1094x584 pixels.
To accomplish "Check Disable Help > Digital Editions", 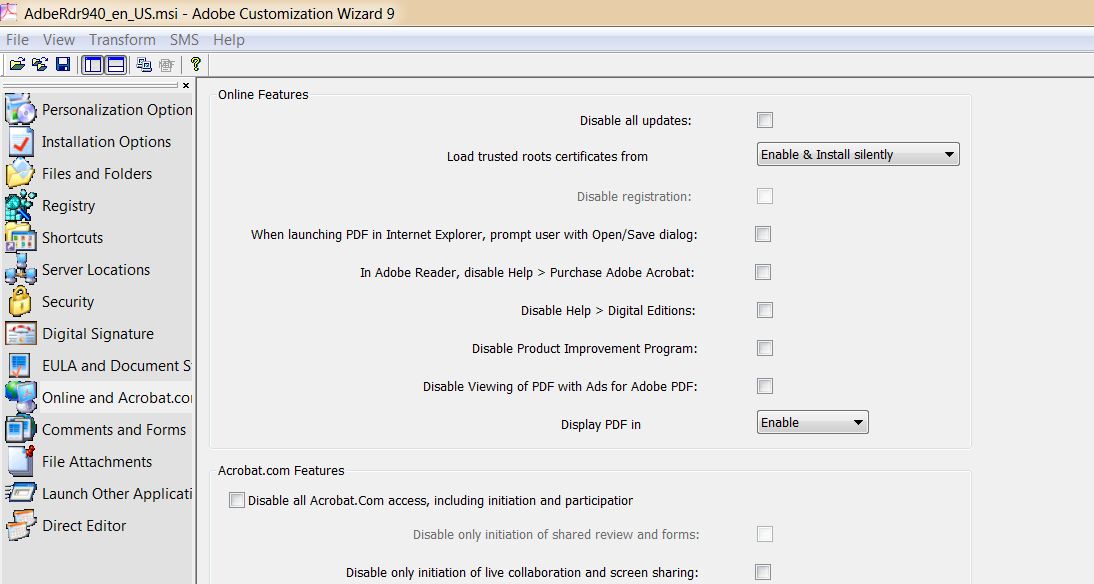I will click(x=765, y=310).
